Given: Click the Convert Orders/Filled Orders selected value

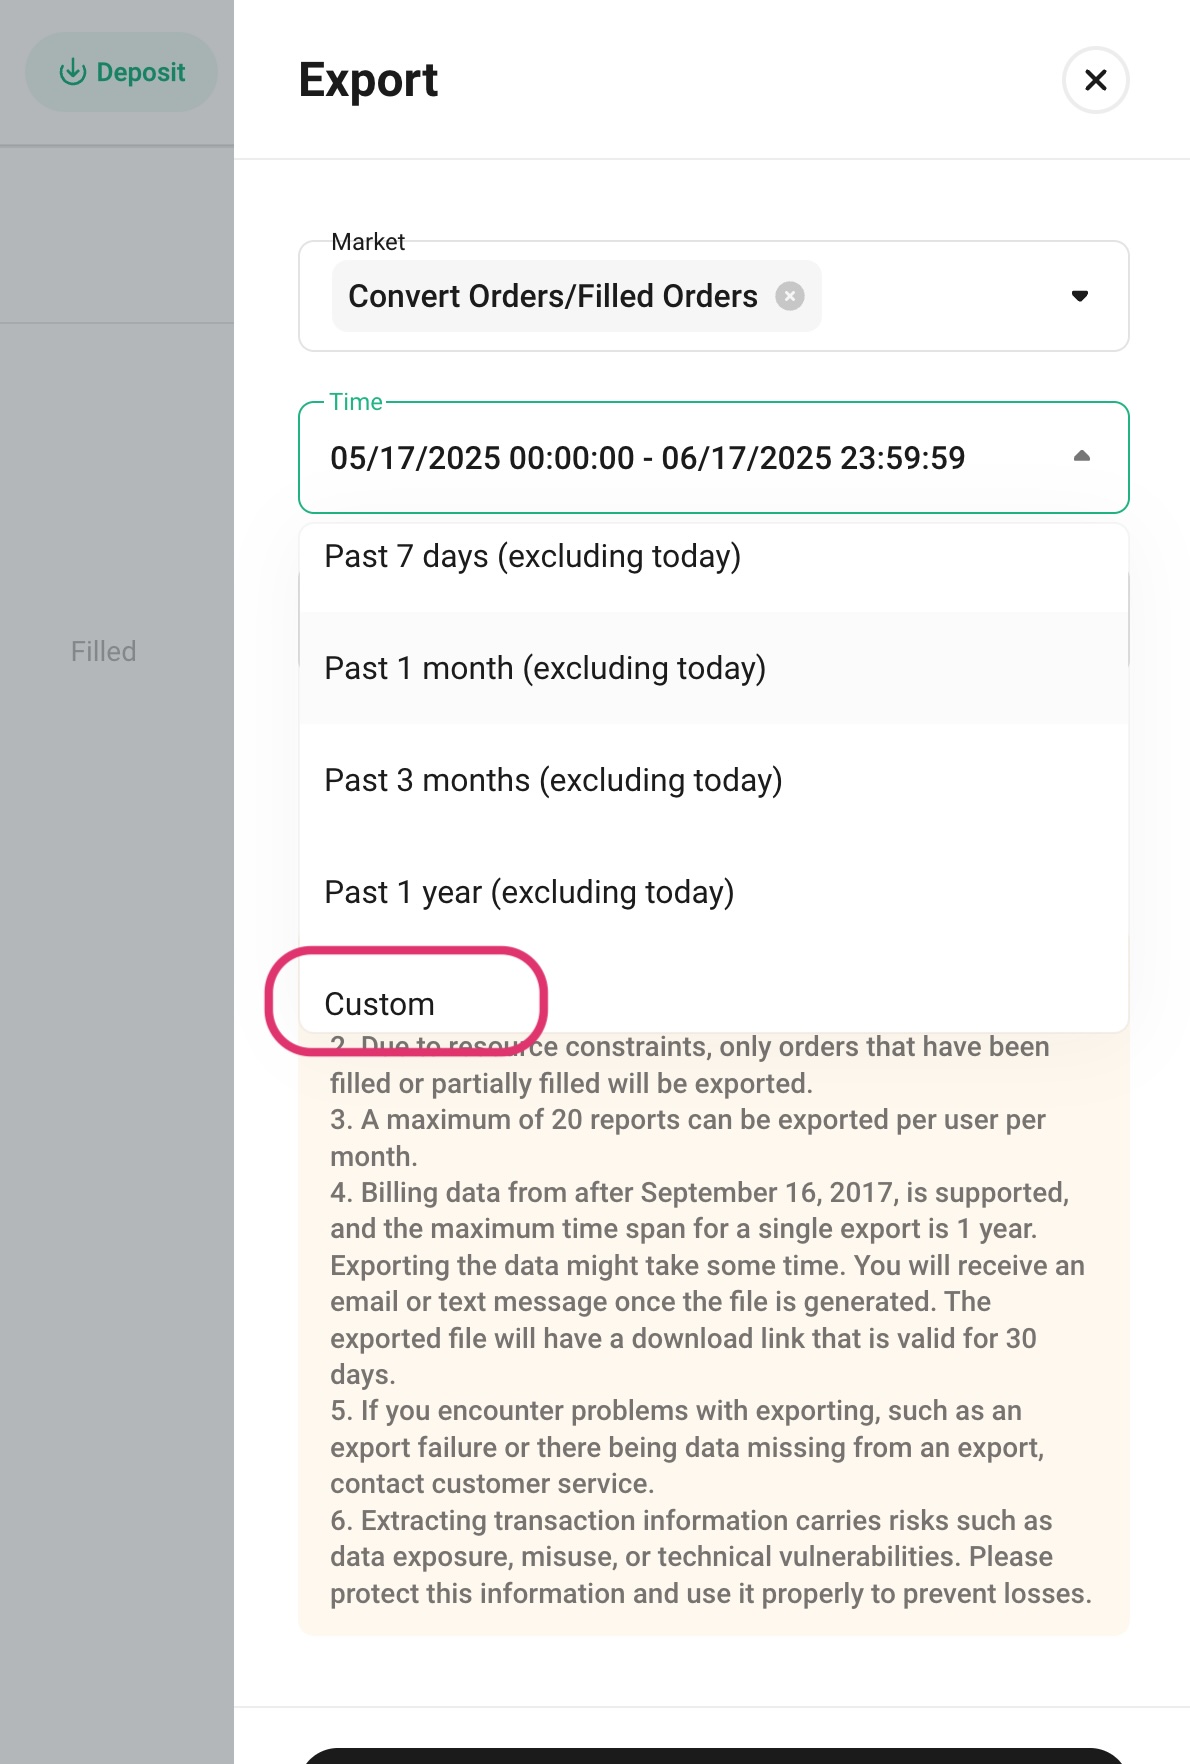Looking at the screenshot, I should point(552,295).
